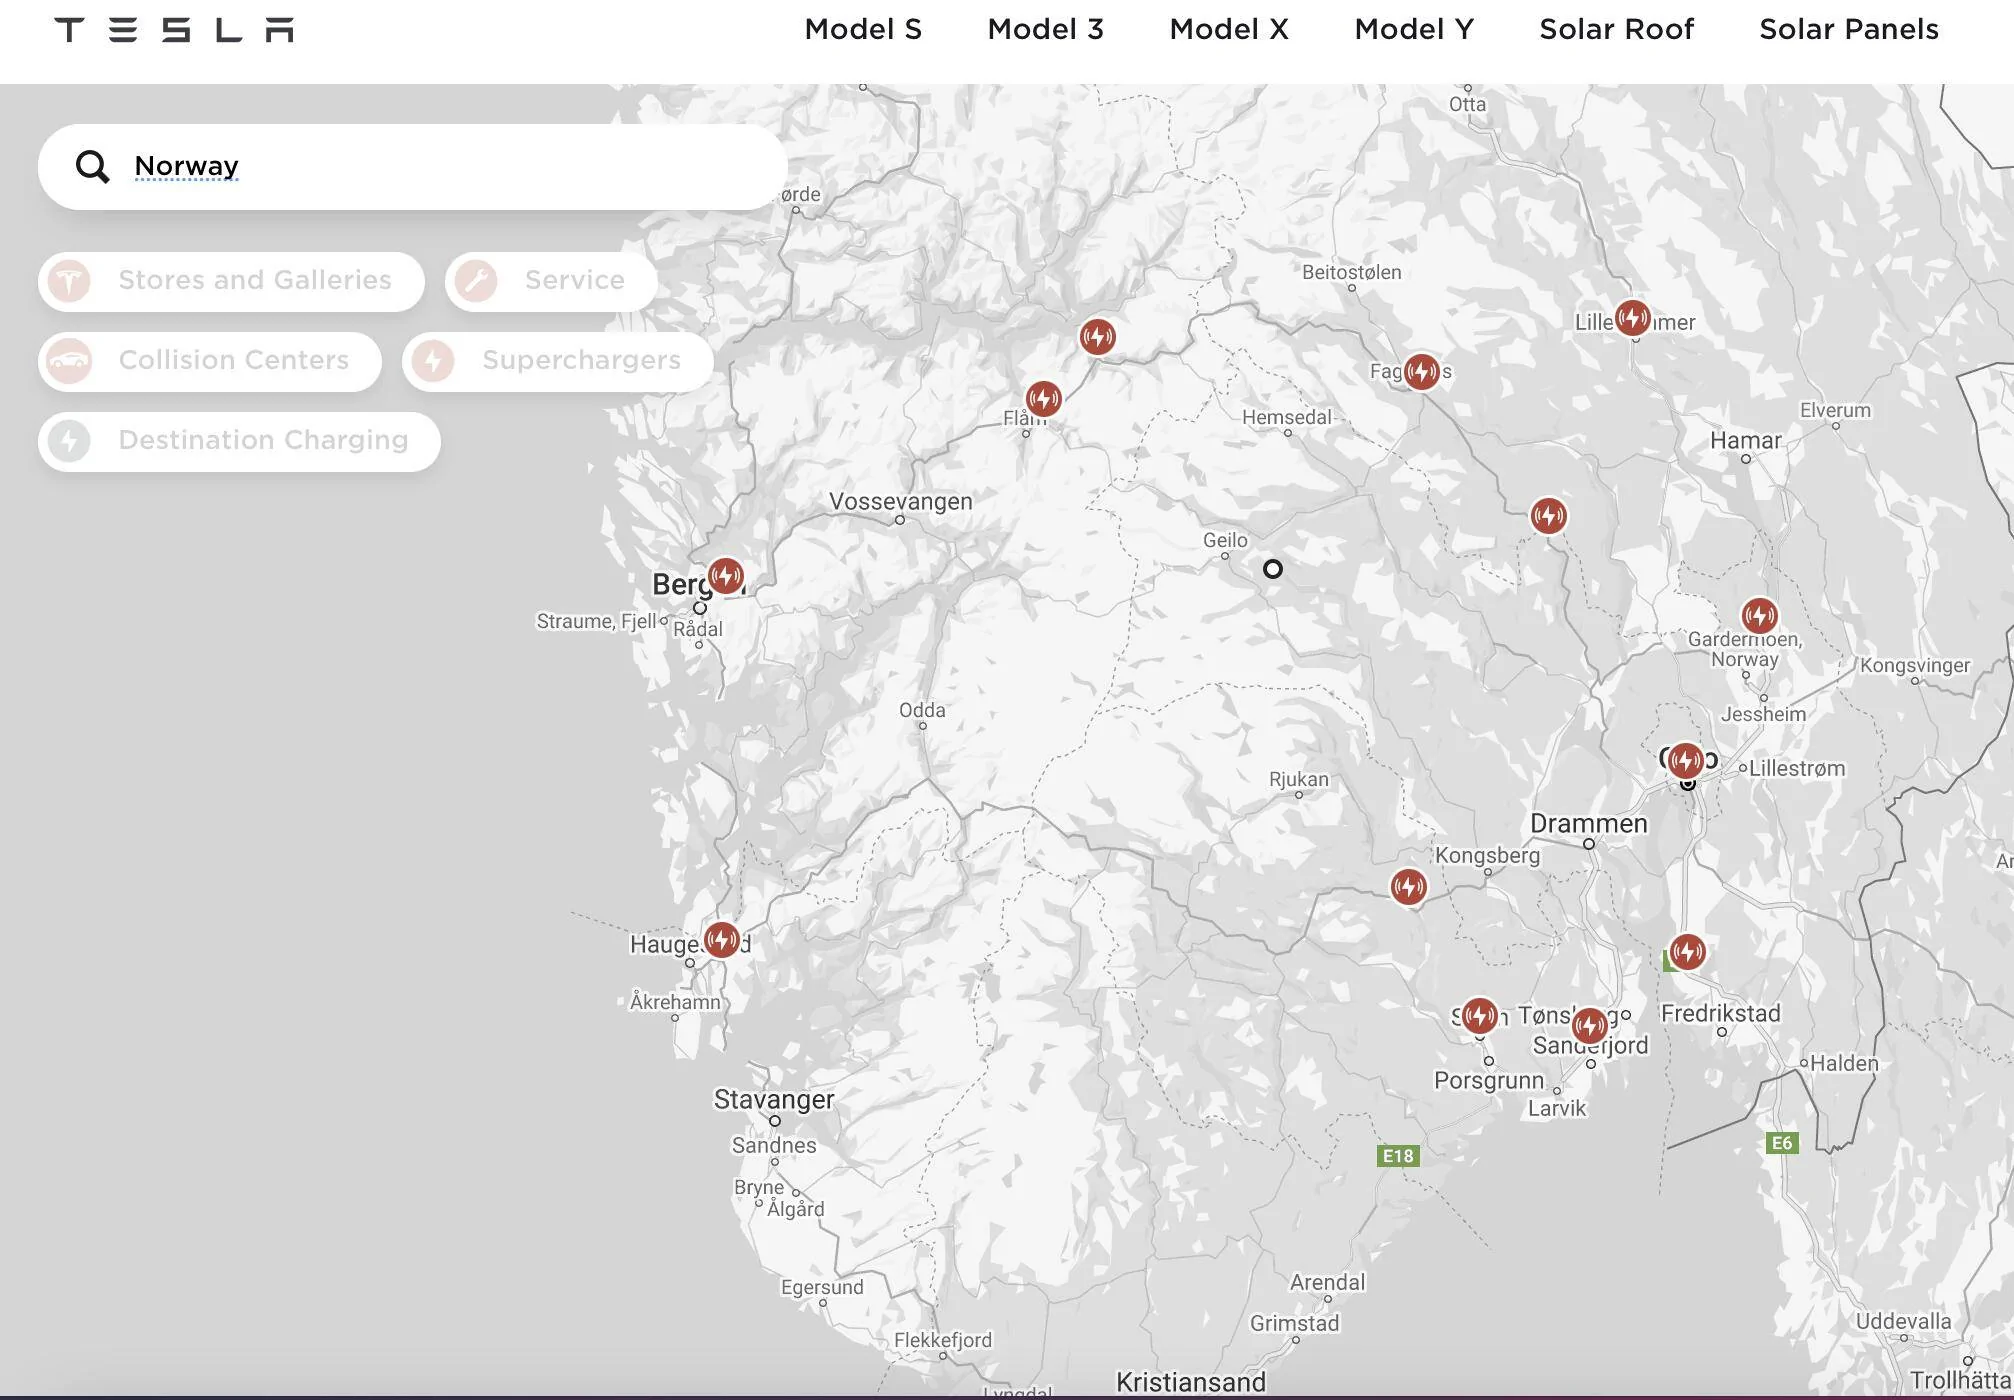Toggle the Destination Charging filter

pyautogui.click(x=239, y=441)
